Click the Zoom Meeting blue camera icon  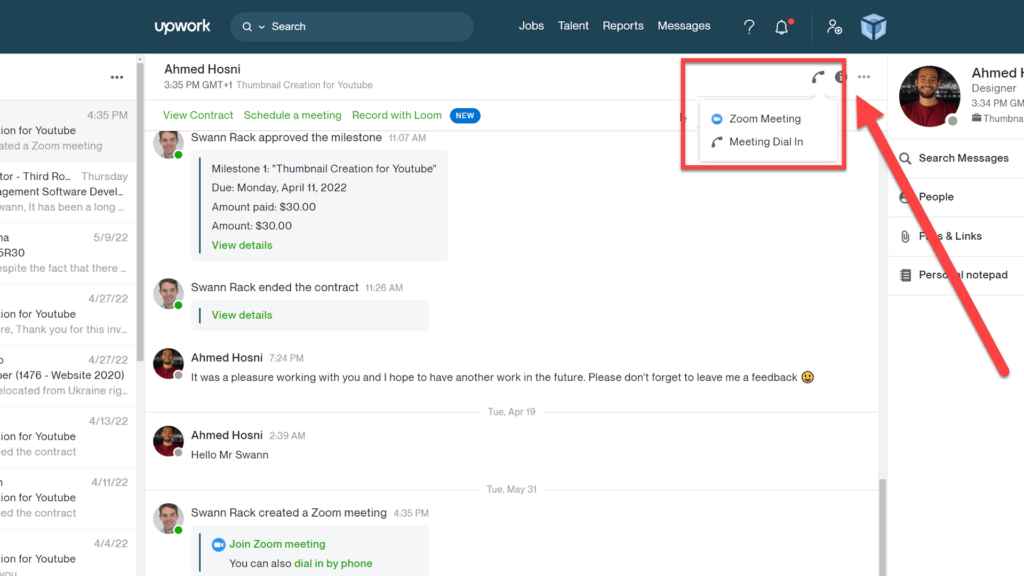click(716, 119)
